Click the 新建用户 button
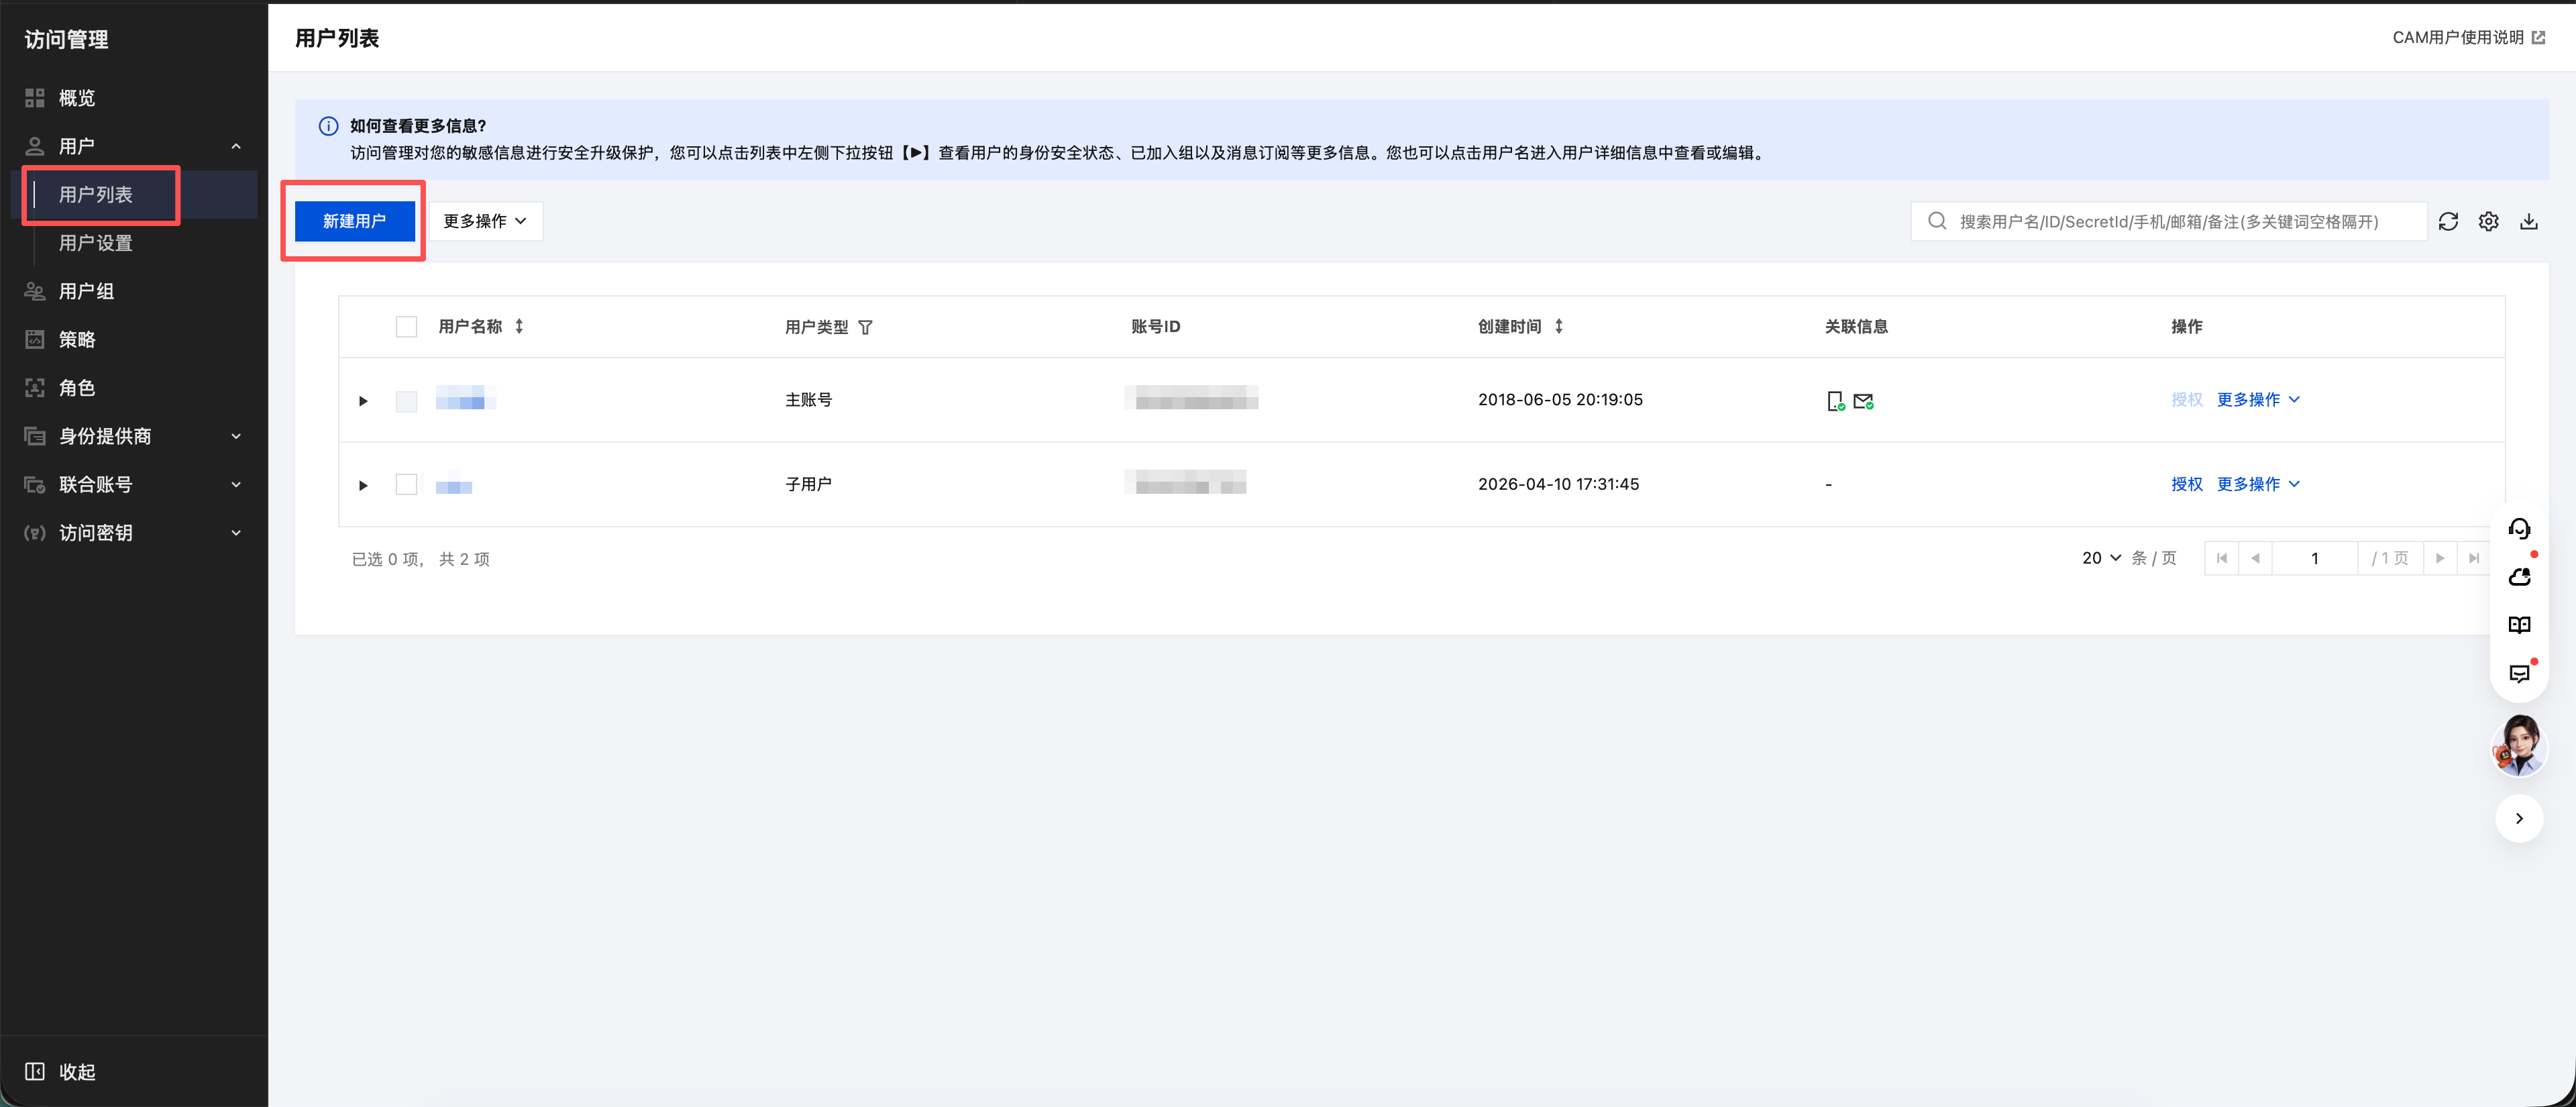The width and height of the screenshot is (2576, 1107). (354, 221)
